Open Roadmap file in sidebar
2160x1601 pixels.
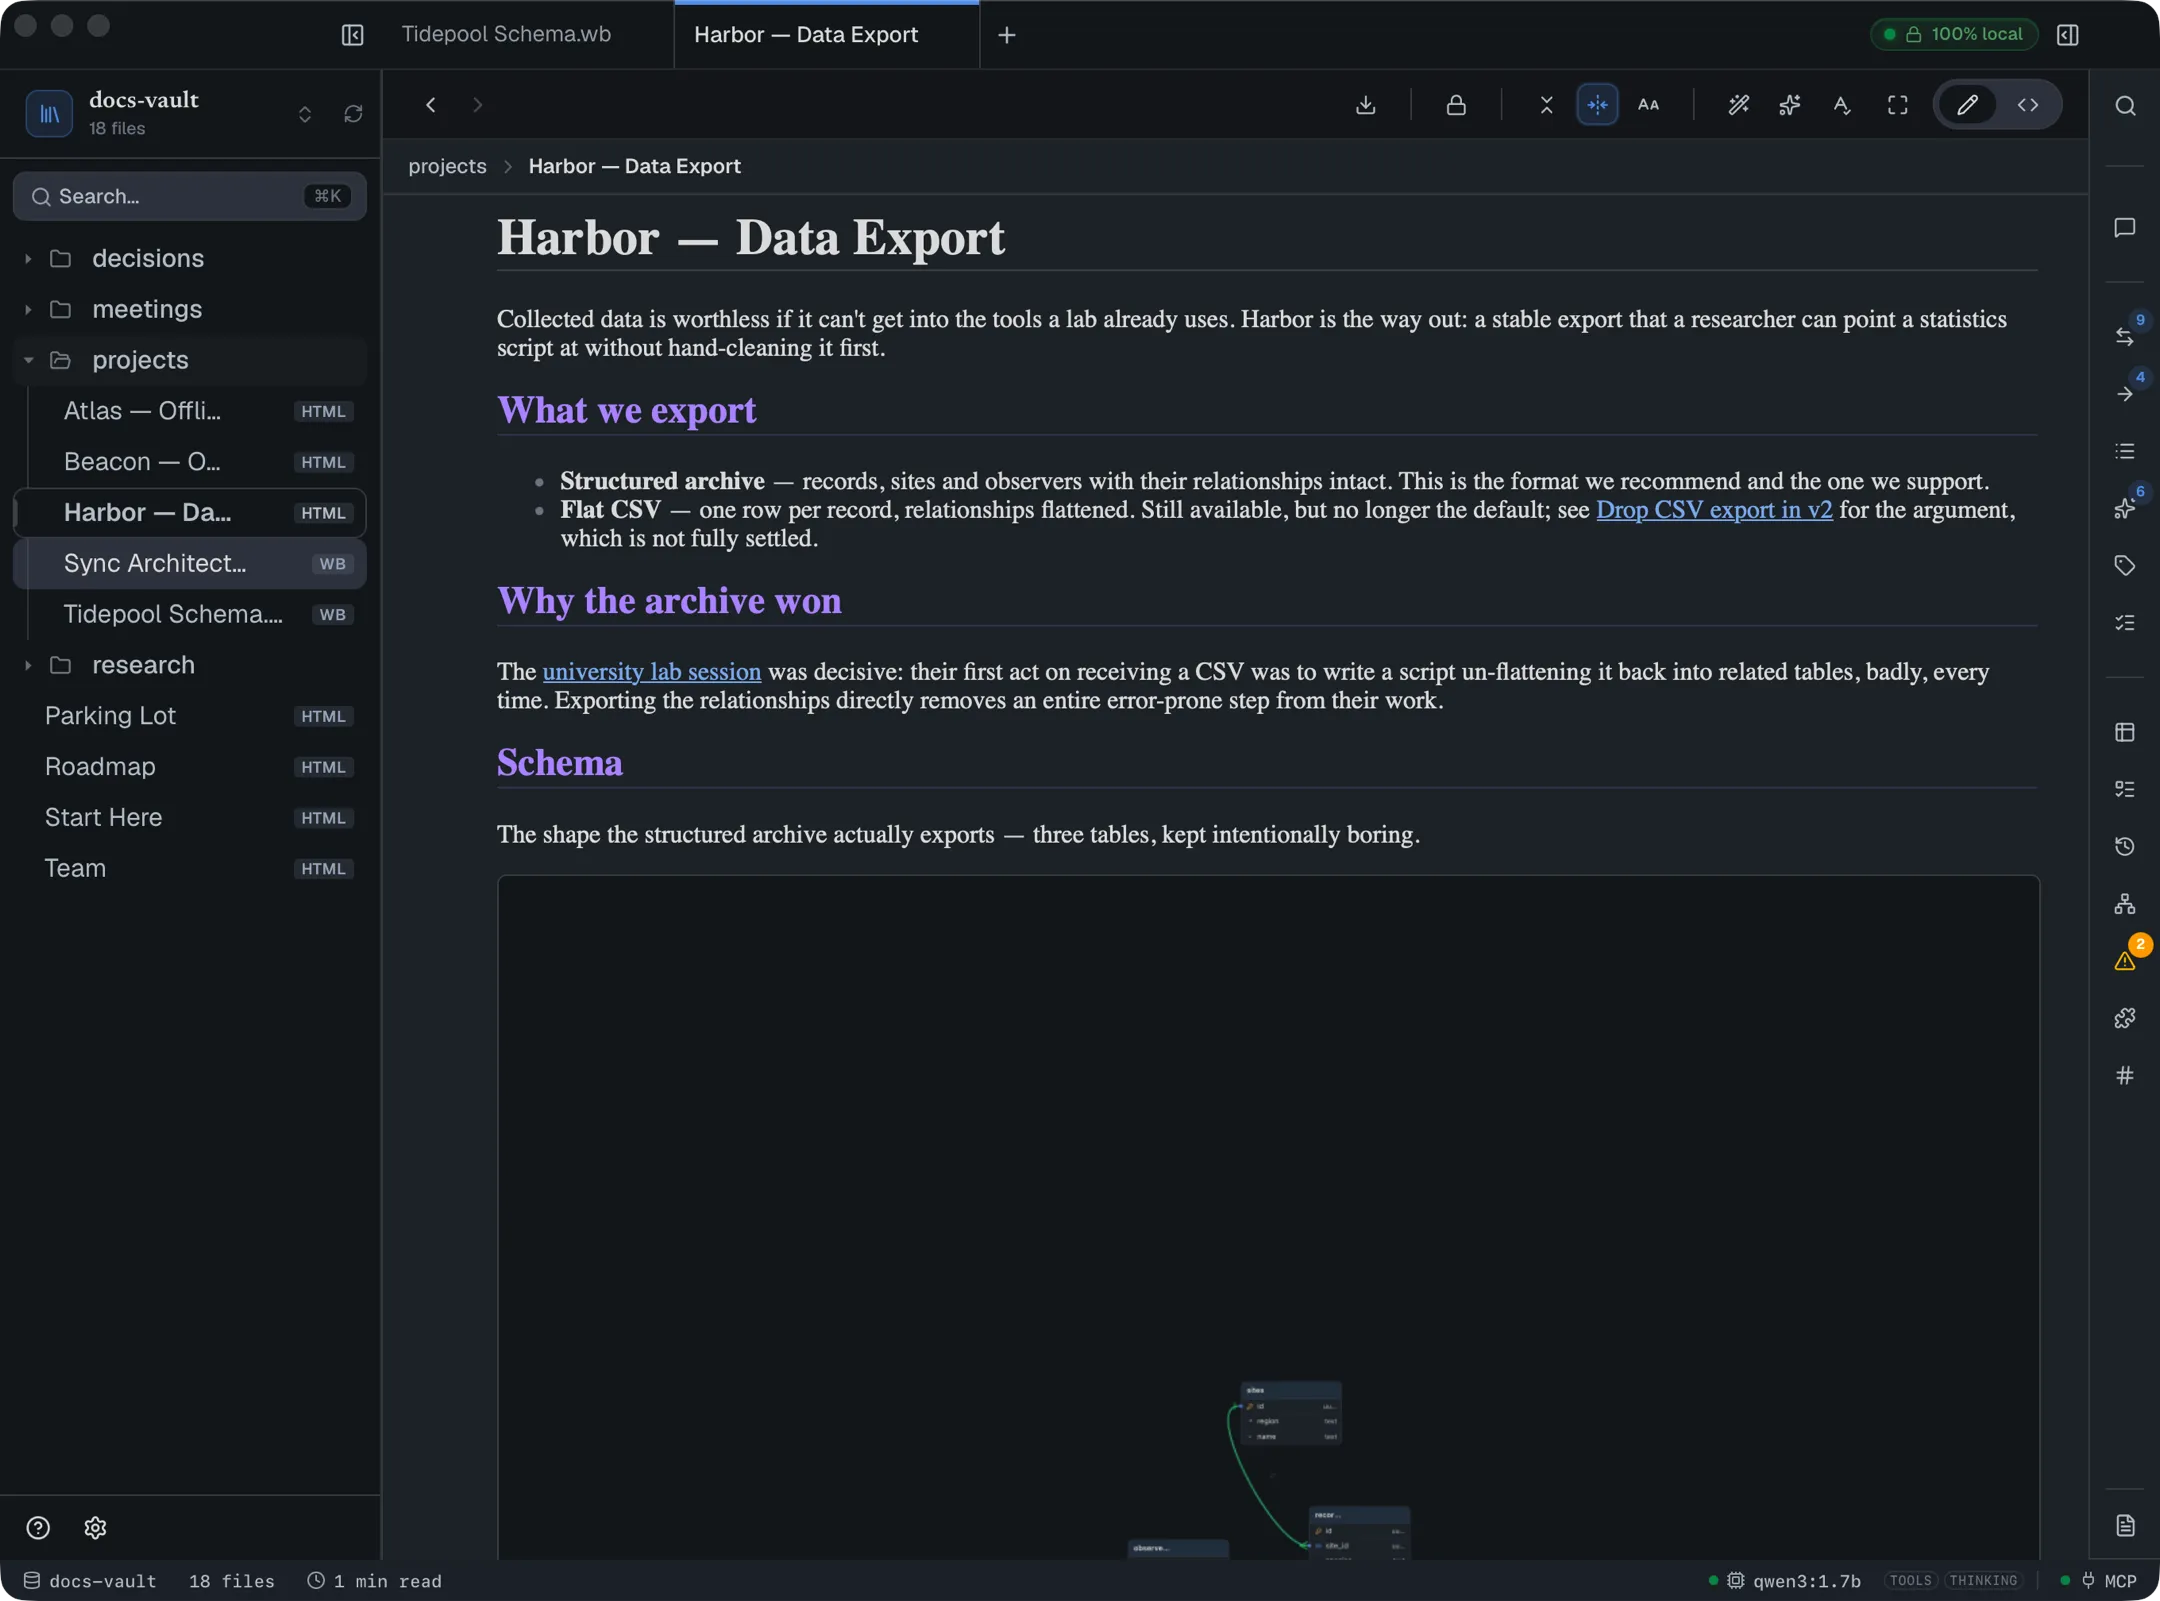click(190, 767)
